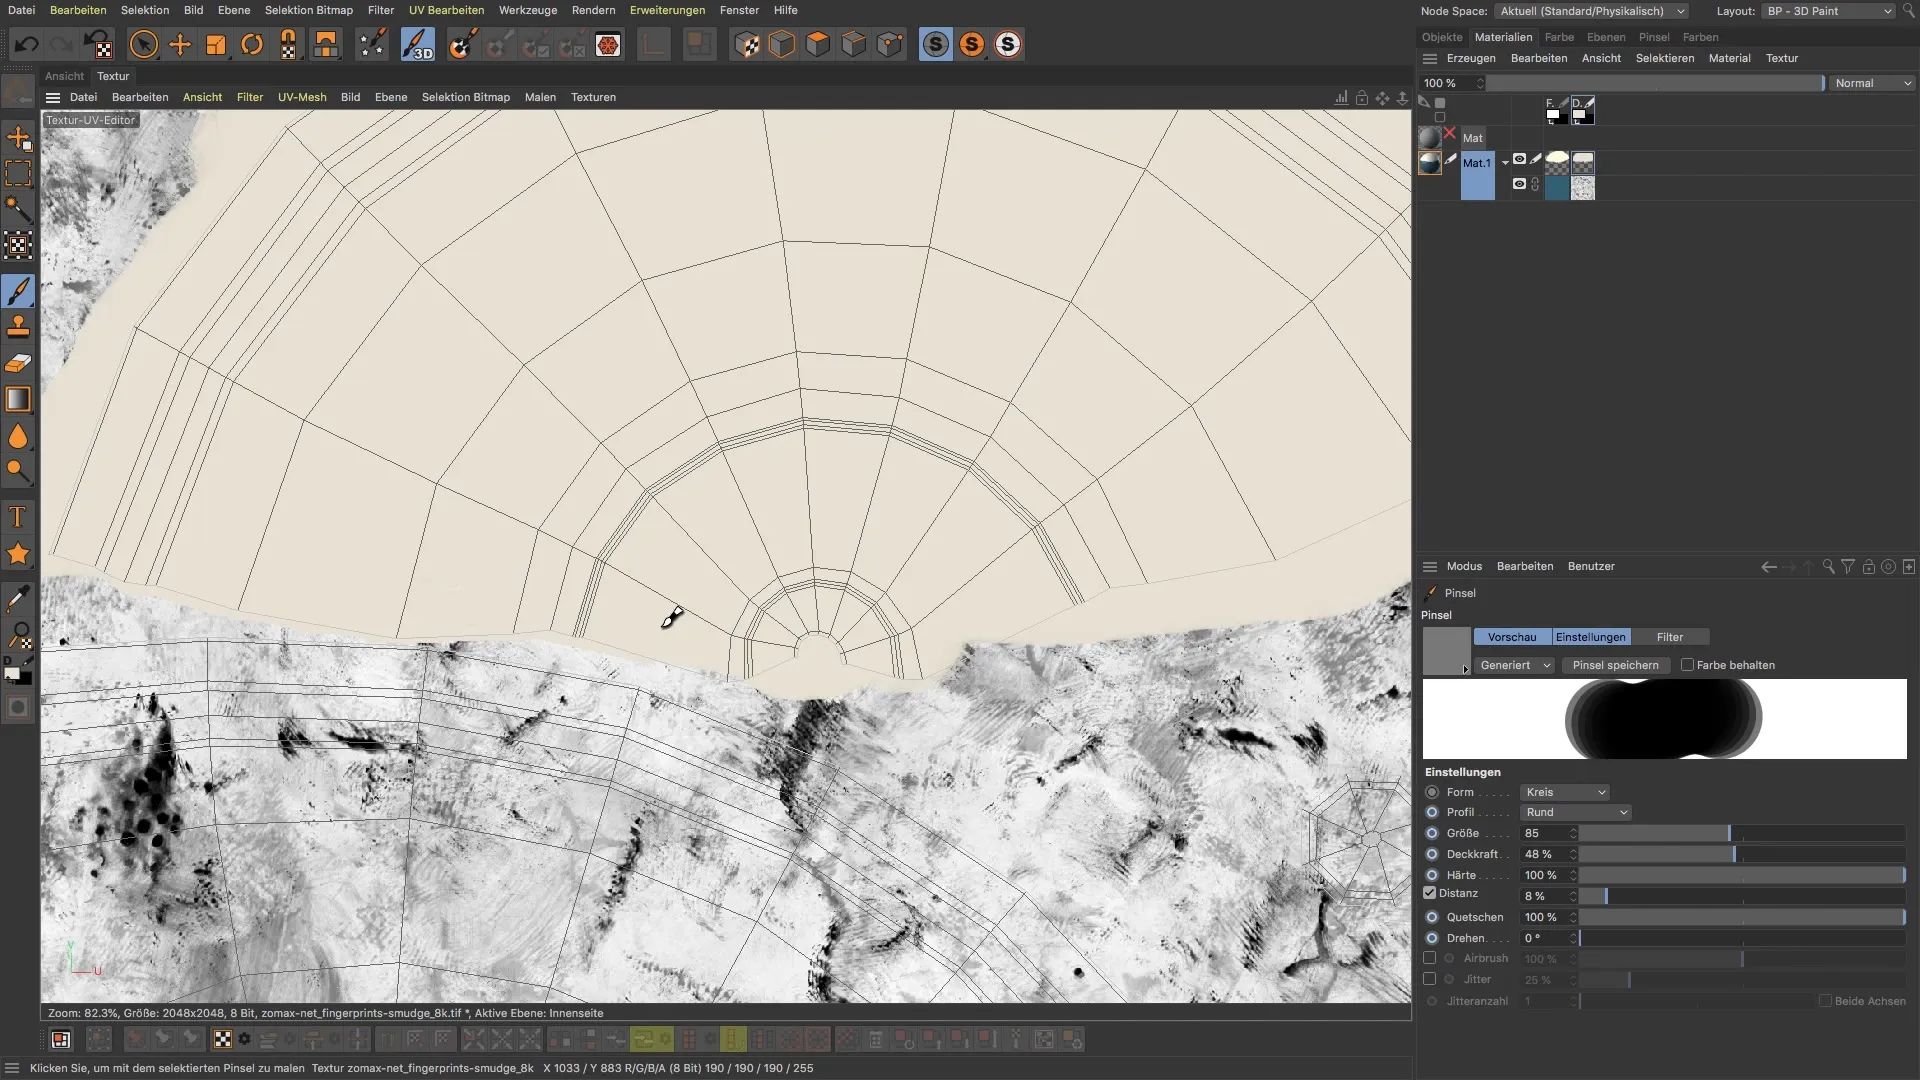Toggle visibility eye of Mat.1 top layer

click(x=1519, y=159)
